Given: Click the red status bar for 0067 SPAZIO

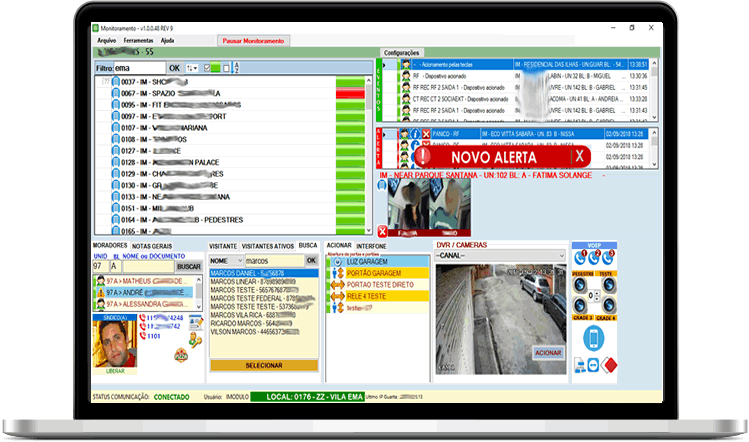Looking at the screenshot, I should tap(351, 92).
